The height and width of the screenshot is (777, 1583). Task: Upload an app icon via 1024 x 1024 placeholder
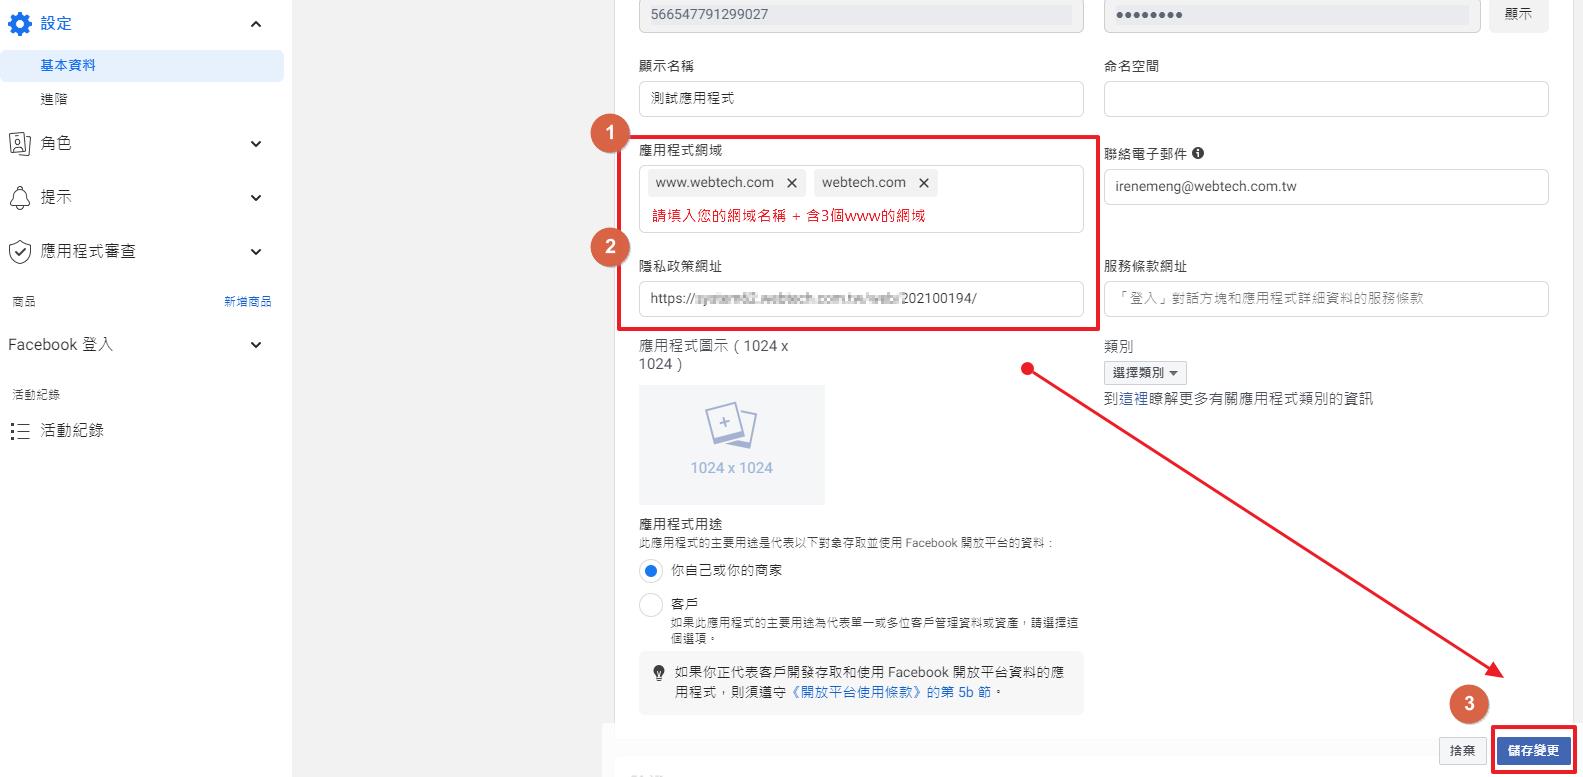click(731, 444)
